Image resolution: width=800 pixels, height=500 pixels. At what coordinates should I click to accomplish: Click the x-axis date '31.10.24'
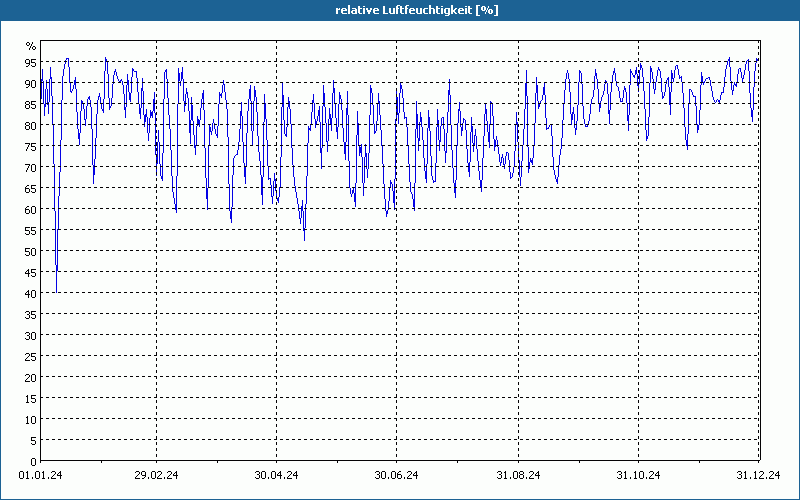pos(638,475)
